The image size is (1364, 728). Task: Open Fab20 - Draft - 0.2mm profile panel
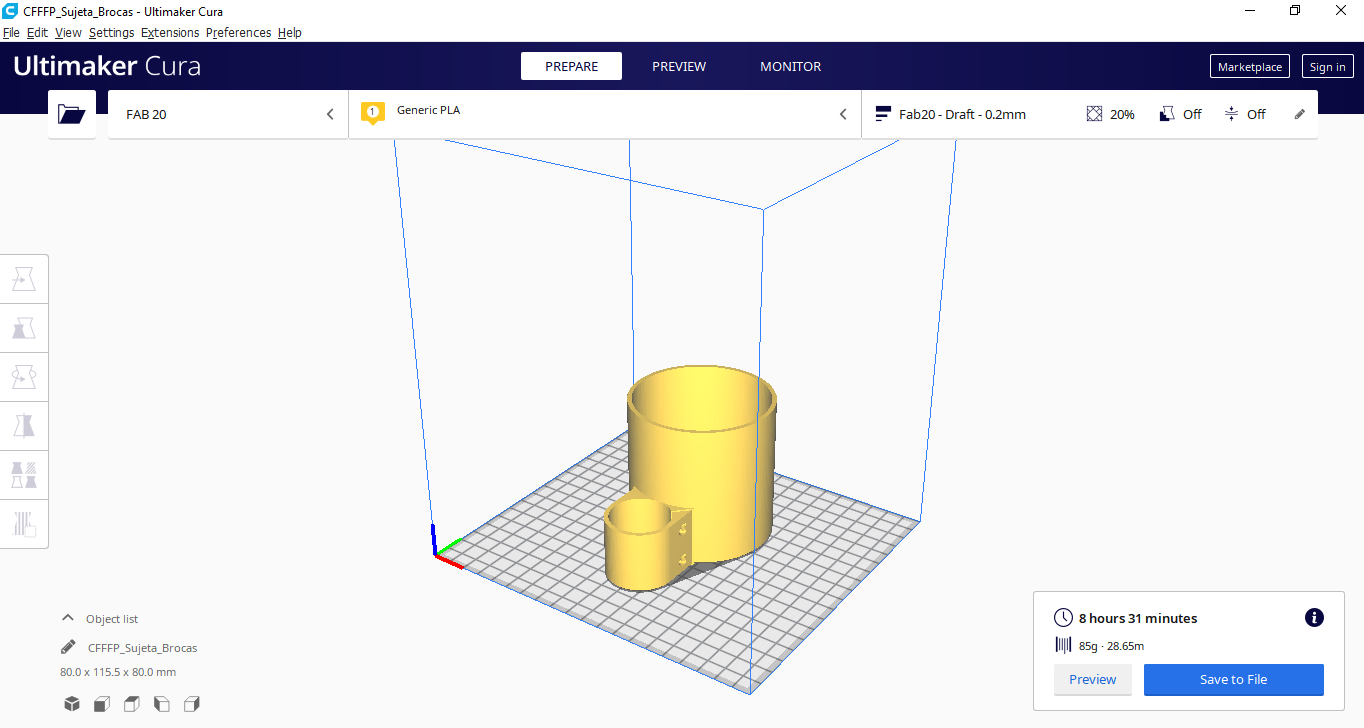[1089, 114]
